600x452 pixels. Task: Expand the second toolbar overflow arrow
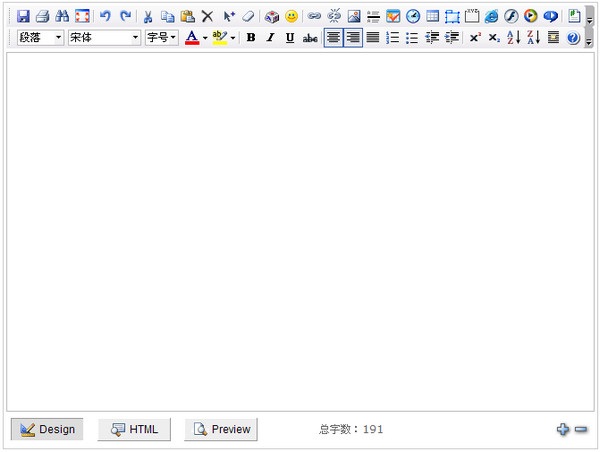pyautogui.click(x=590, y=38)
